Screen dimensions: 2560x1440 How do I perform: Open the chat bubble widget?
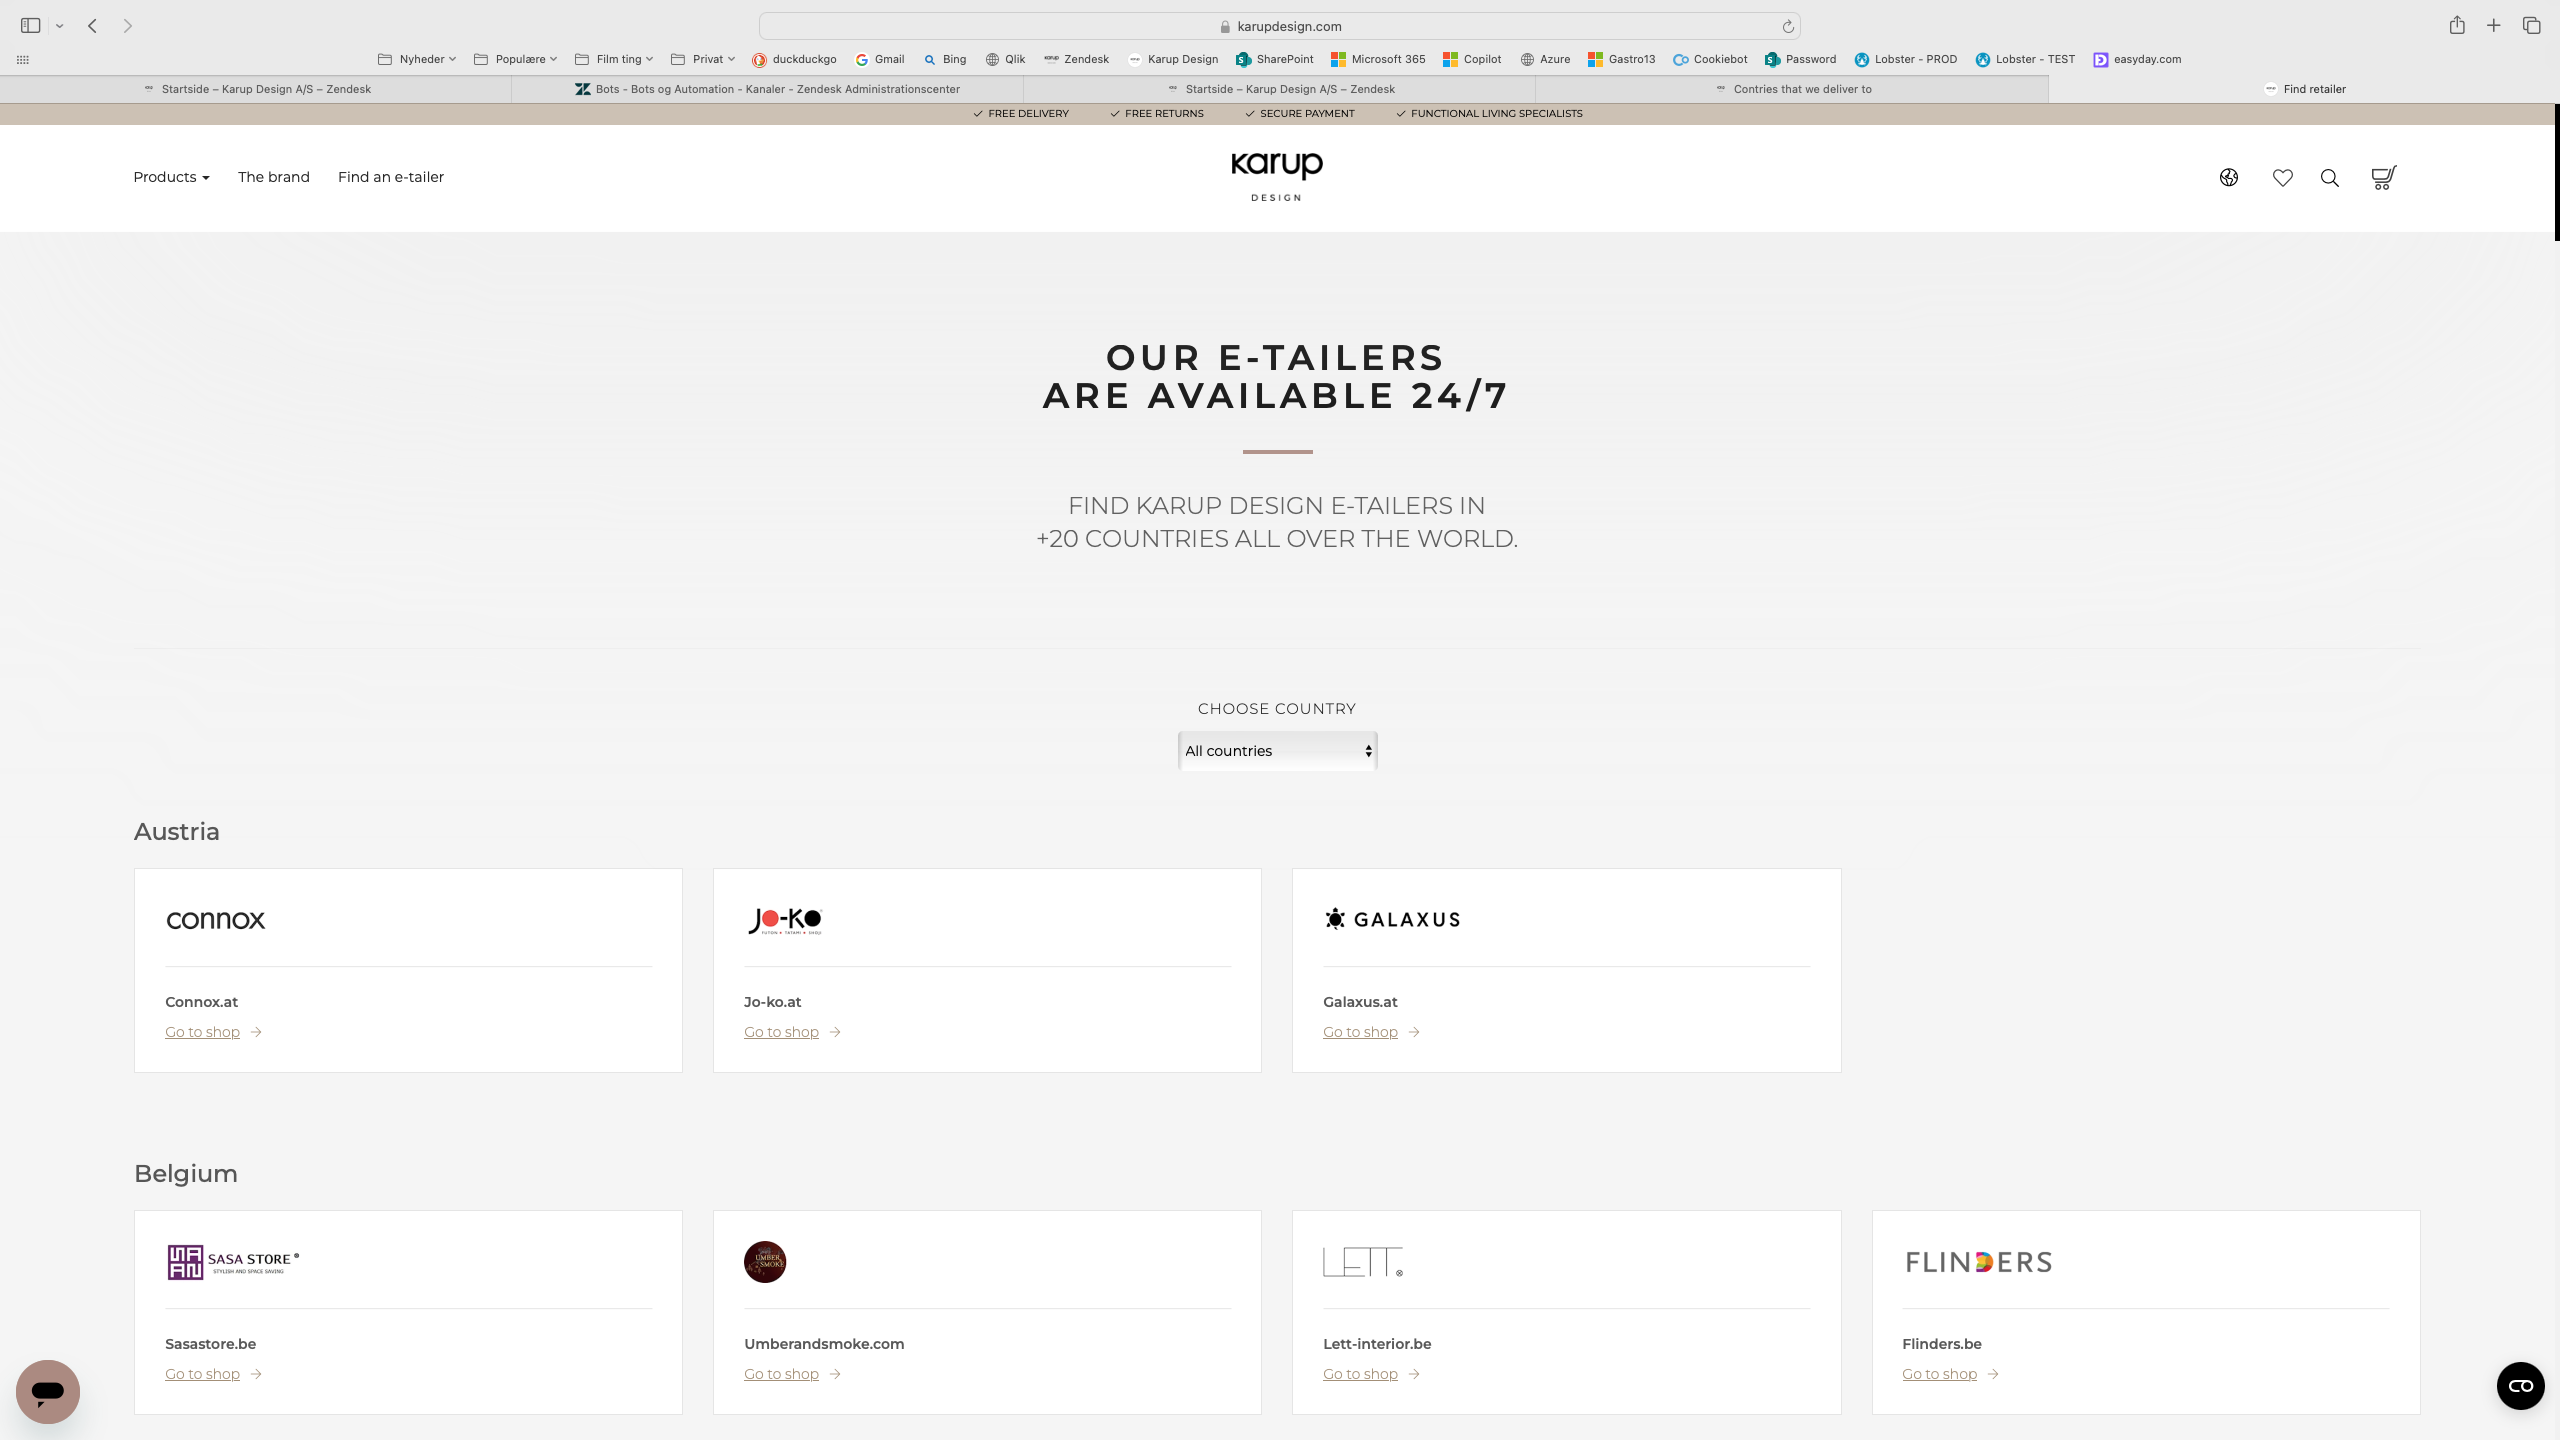47,1391
